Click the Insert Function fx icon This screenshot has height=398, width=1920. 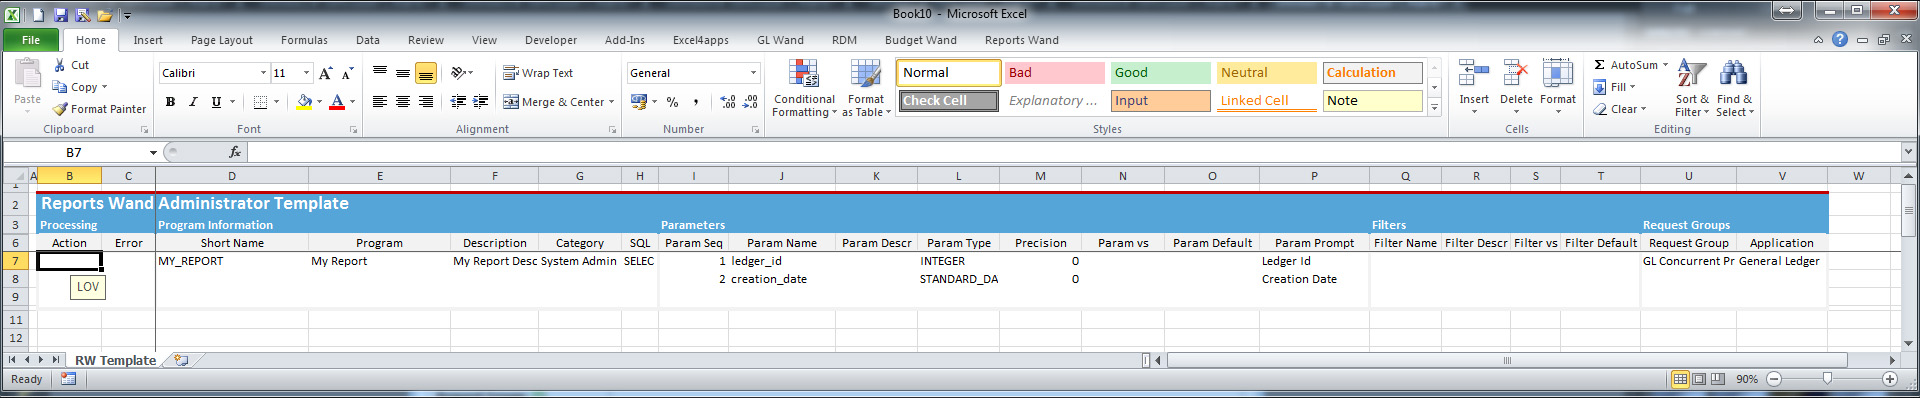tap(235, 152)
